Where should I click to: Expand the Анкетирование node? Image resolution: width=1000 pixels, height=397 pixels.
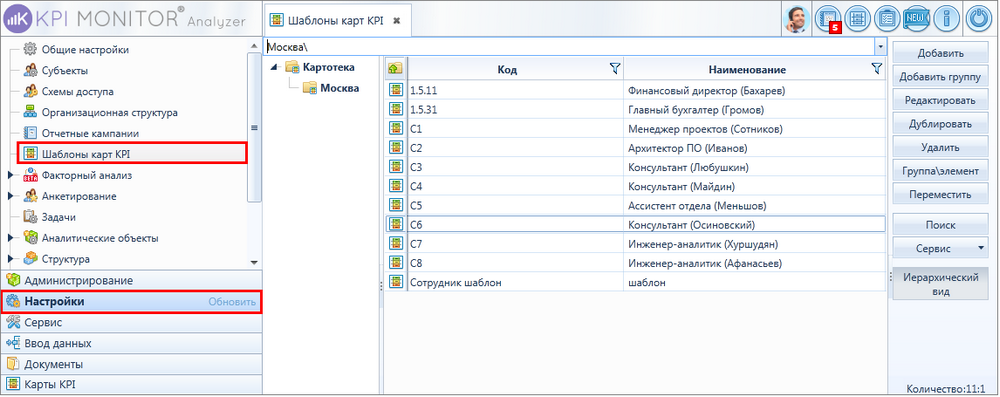click(10, 196)
